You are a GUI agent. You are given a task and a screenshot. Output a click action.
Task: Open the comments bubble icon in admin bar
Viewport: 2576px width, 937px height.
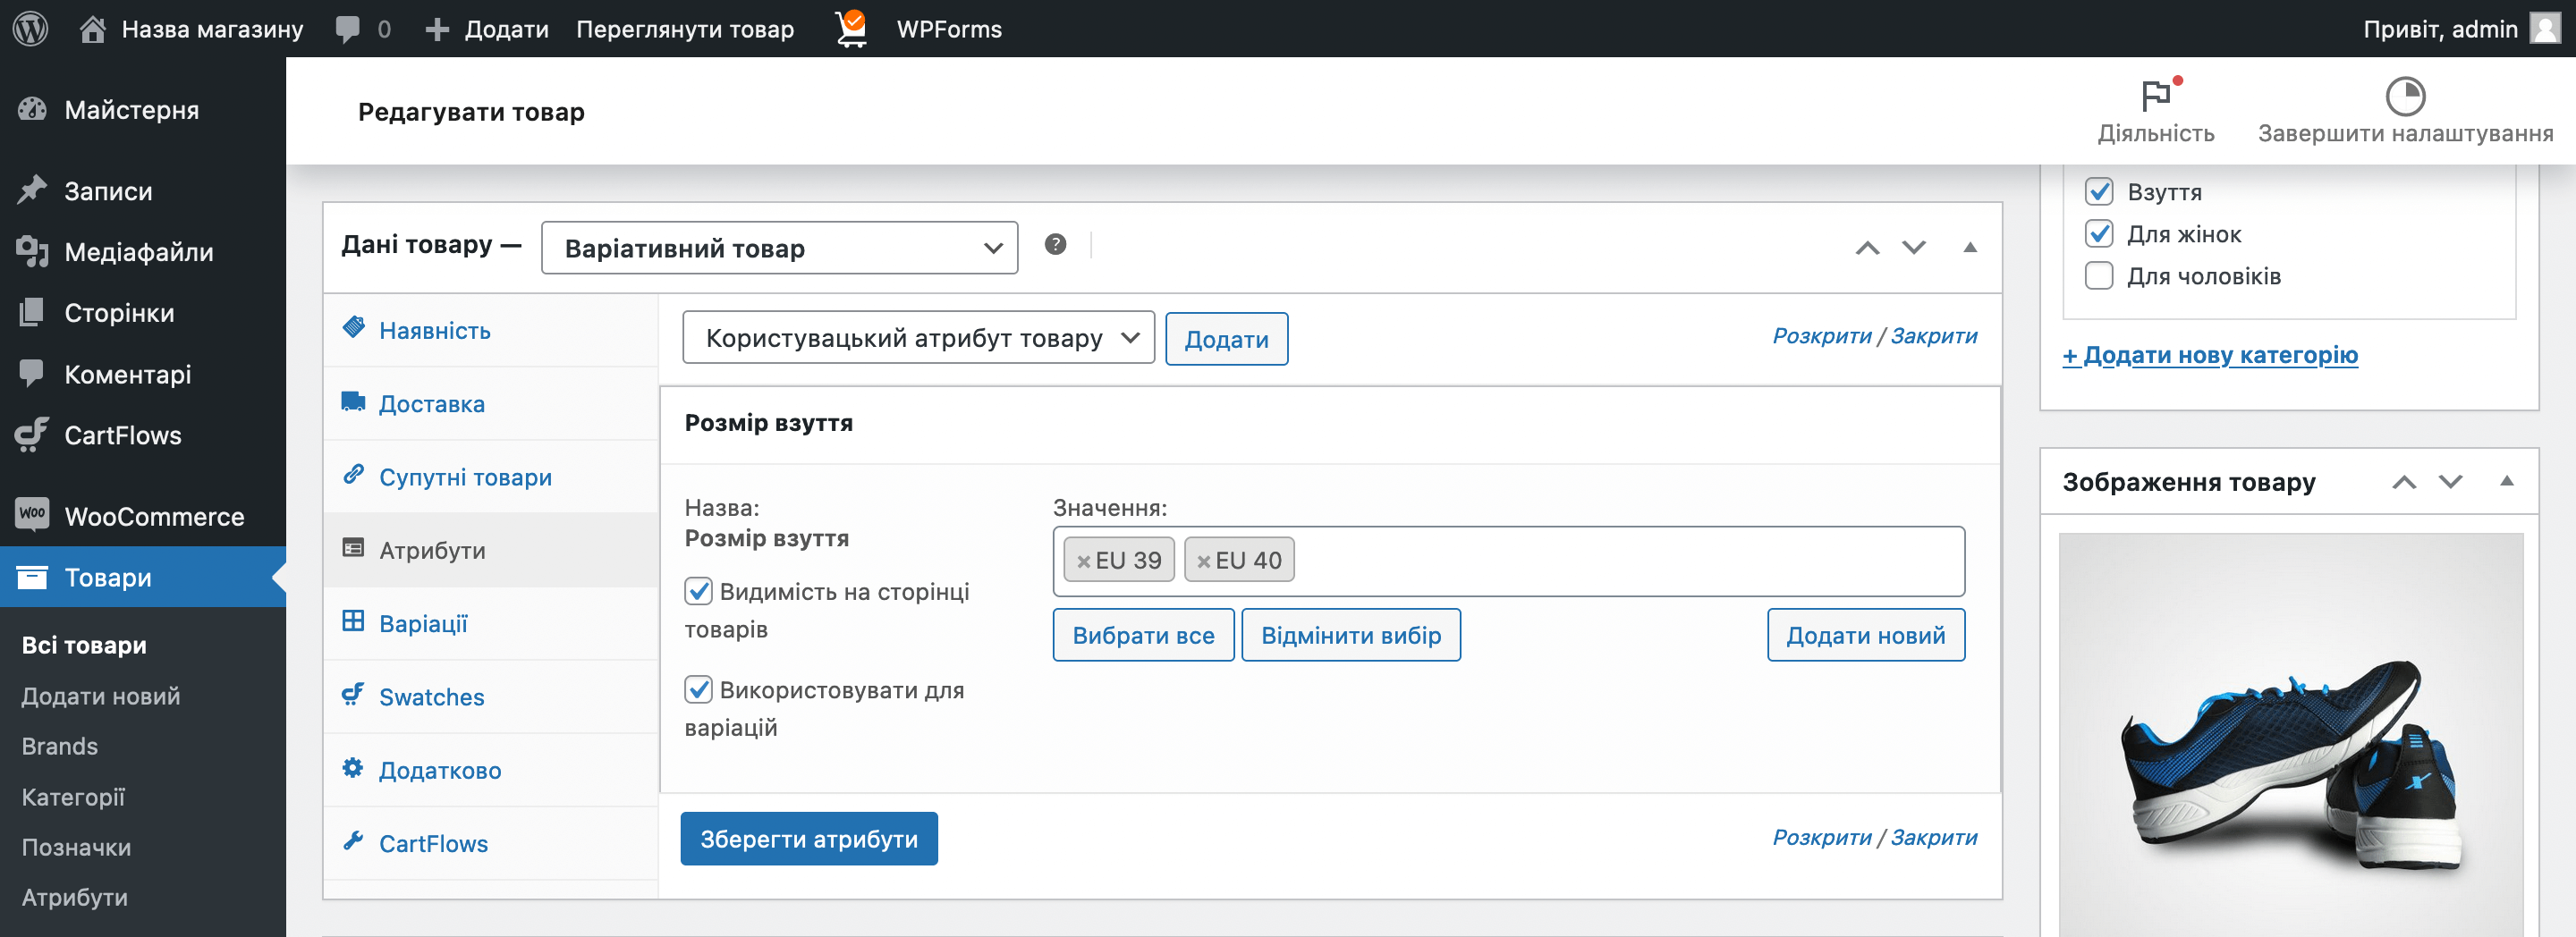pyautogui.click(x=347, y=29)
